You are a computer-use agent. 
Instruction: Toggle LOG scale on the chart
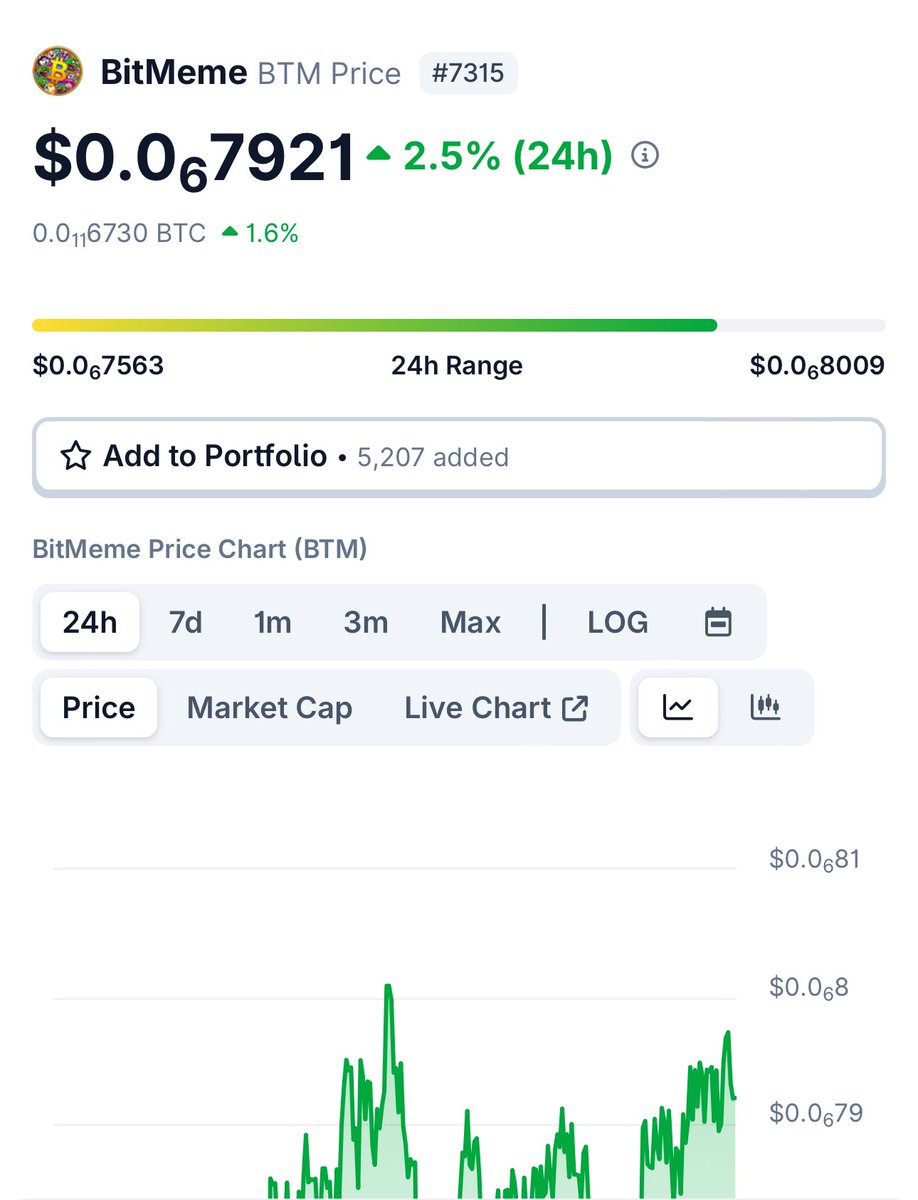(x=617, y=622)
